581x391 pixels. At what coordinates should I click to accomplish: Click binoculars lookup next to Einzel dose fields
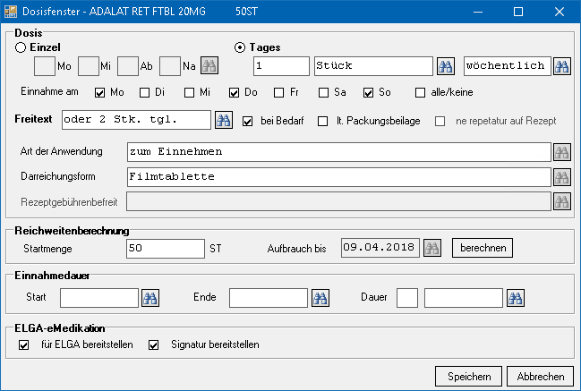coord(209,66)
